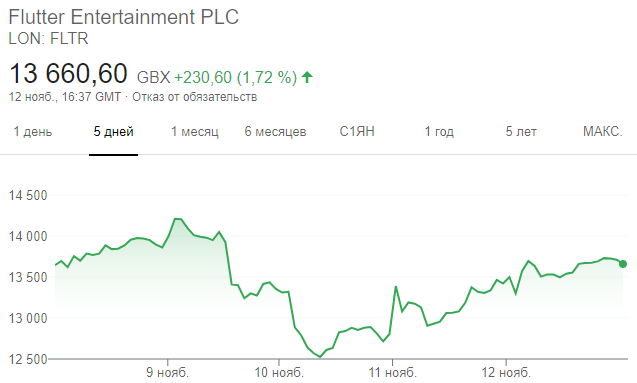Switch to the "1 месяц" range

(195, 132)
